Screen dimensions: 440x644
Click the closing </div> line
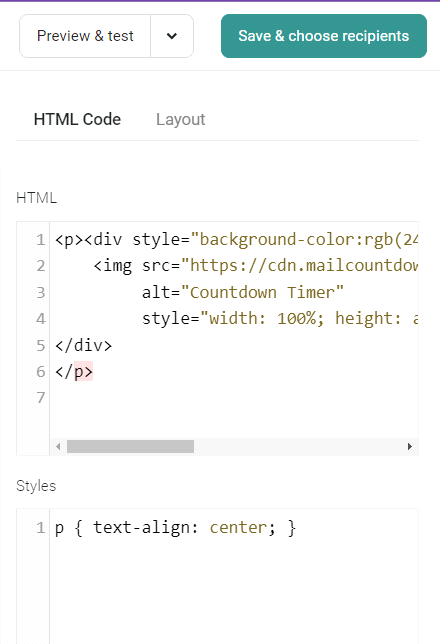click(83, 345)
